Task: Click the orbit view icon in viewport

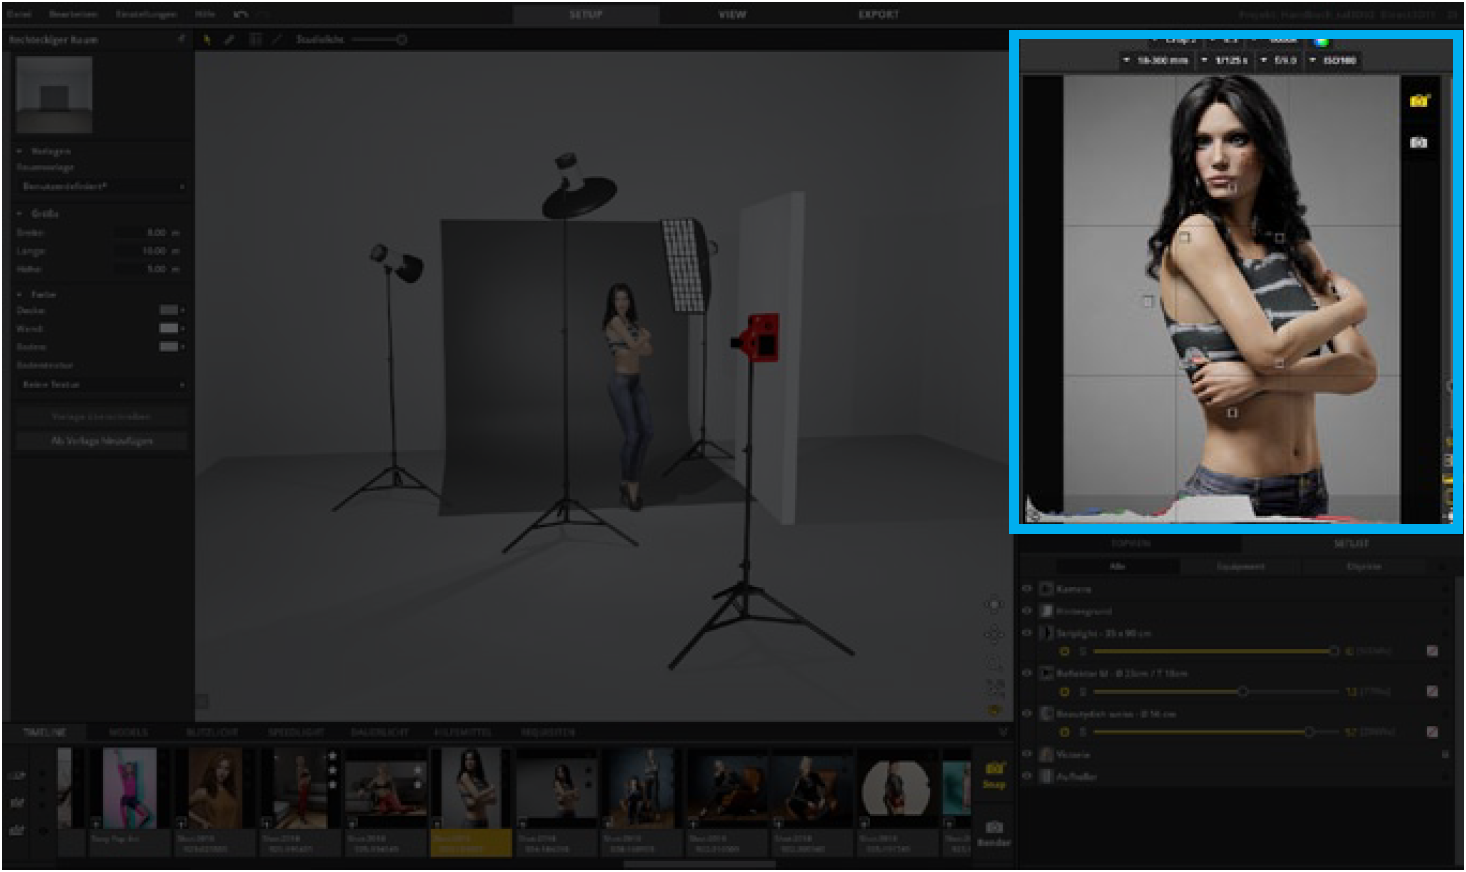Action: pos(994,605)
